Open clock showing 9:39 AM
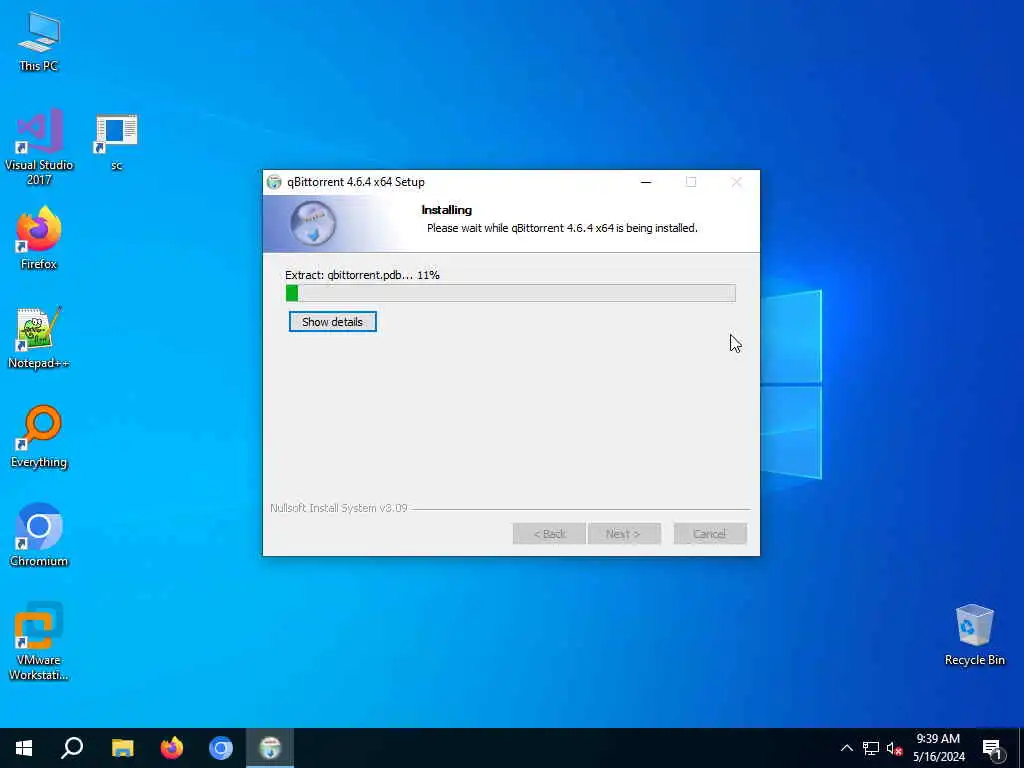1024x768 pixels. [x=938, y=748]
